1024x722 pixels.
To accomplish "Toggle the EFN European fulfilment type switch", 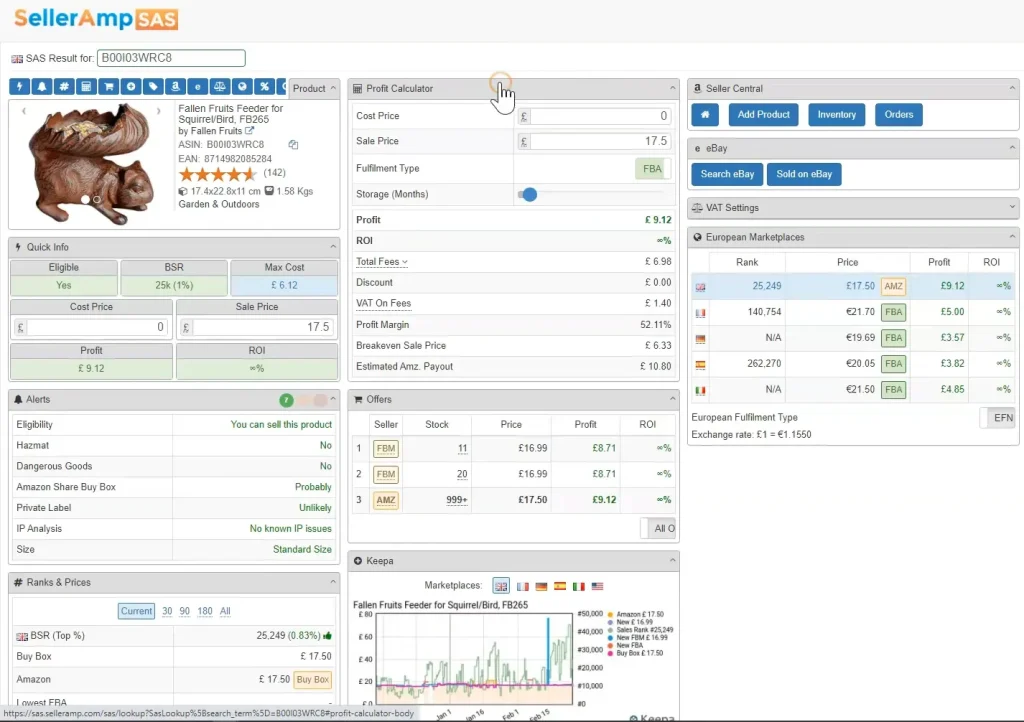I will [997, 418].
